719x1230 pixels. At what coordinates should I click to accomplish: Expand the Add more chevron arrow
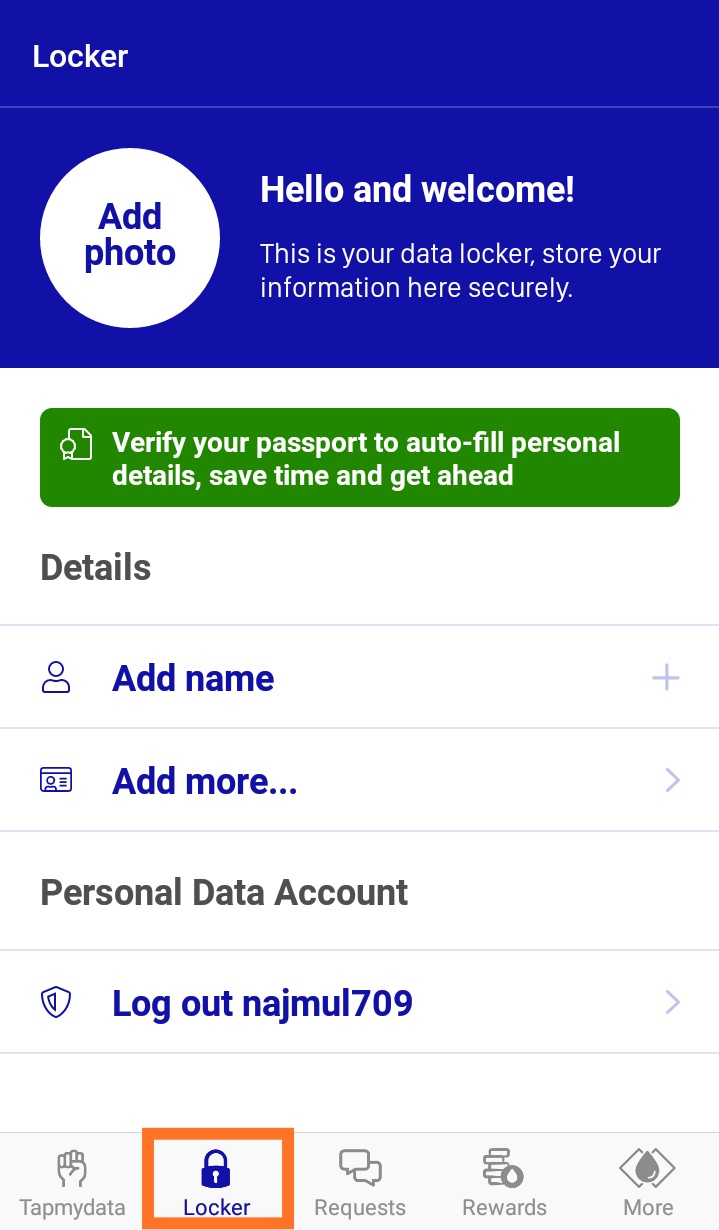[x=672, y=780]
